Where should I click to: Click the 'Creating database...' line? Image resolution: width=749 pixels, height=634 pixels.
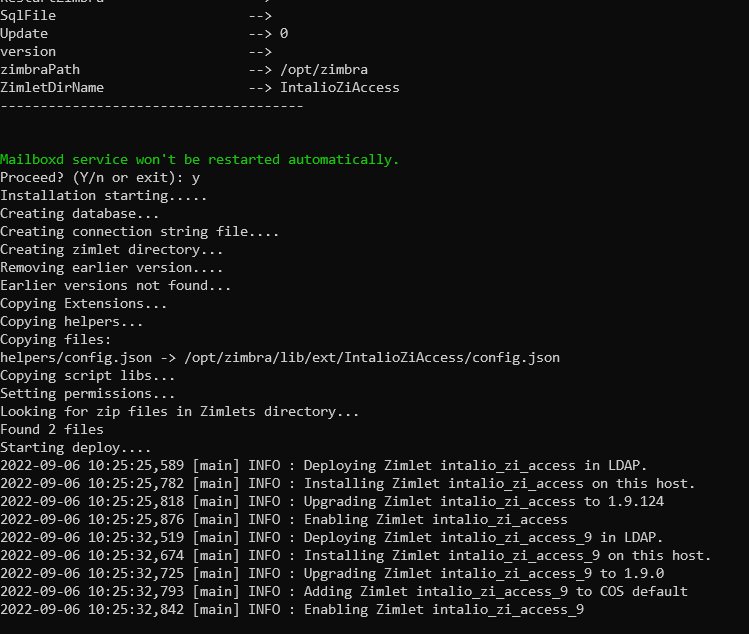click(79, 214)
